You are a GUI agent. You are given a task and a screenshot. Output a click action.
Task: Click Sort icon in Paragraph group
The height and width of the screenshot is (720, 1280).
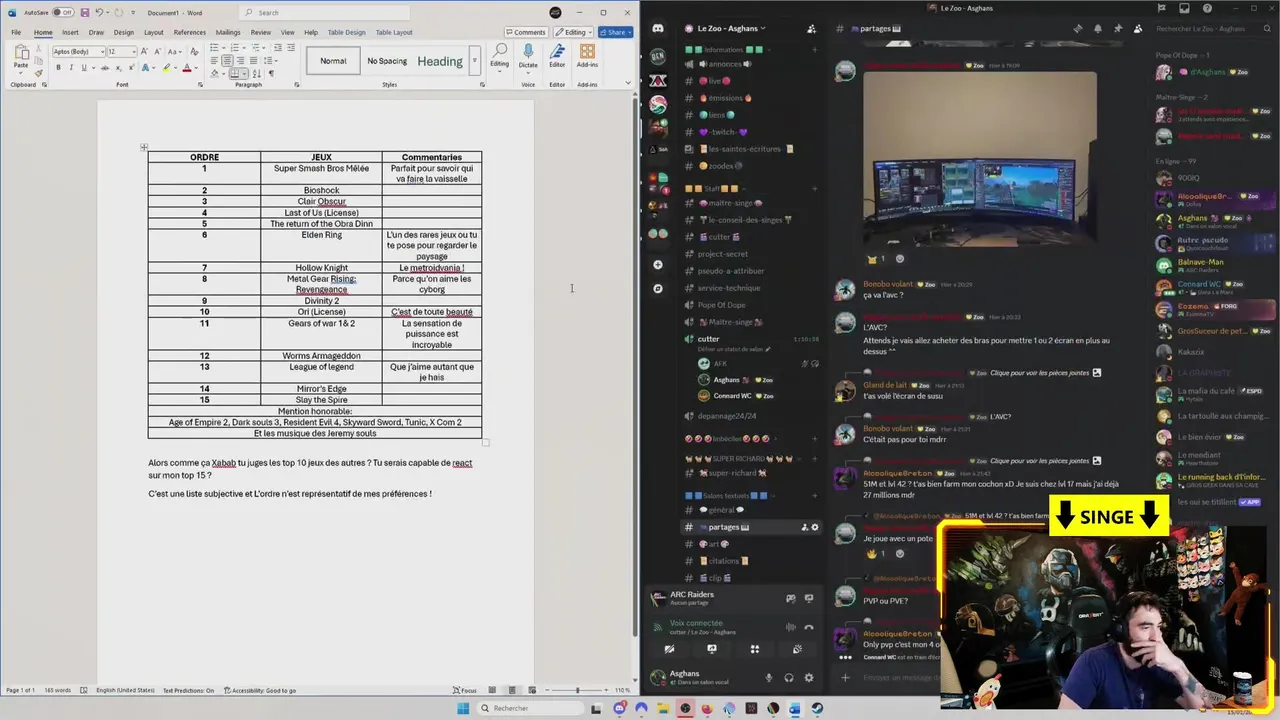click(x=259, y=74)
